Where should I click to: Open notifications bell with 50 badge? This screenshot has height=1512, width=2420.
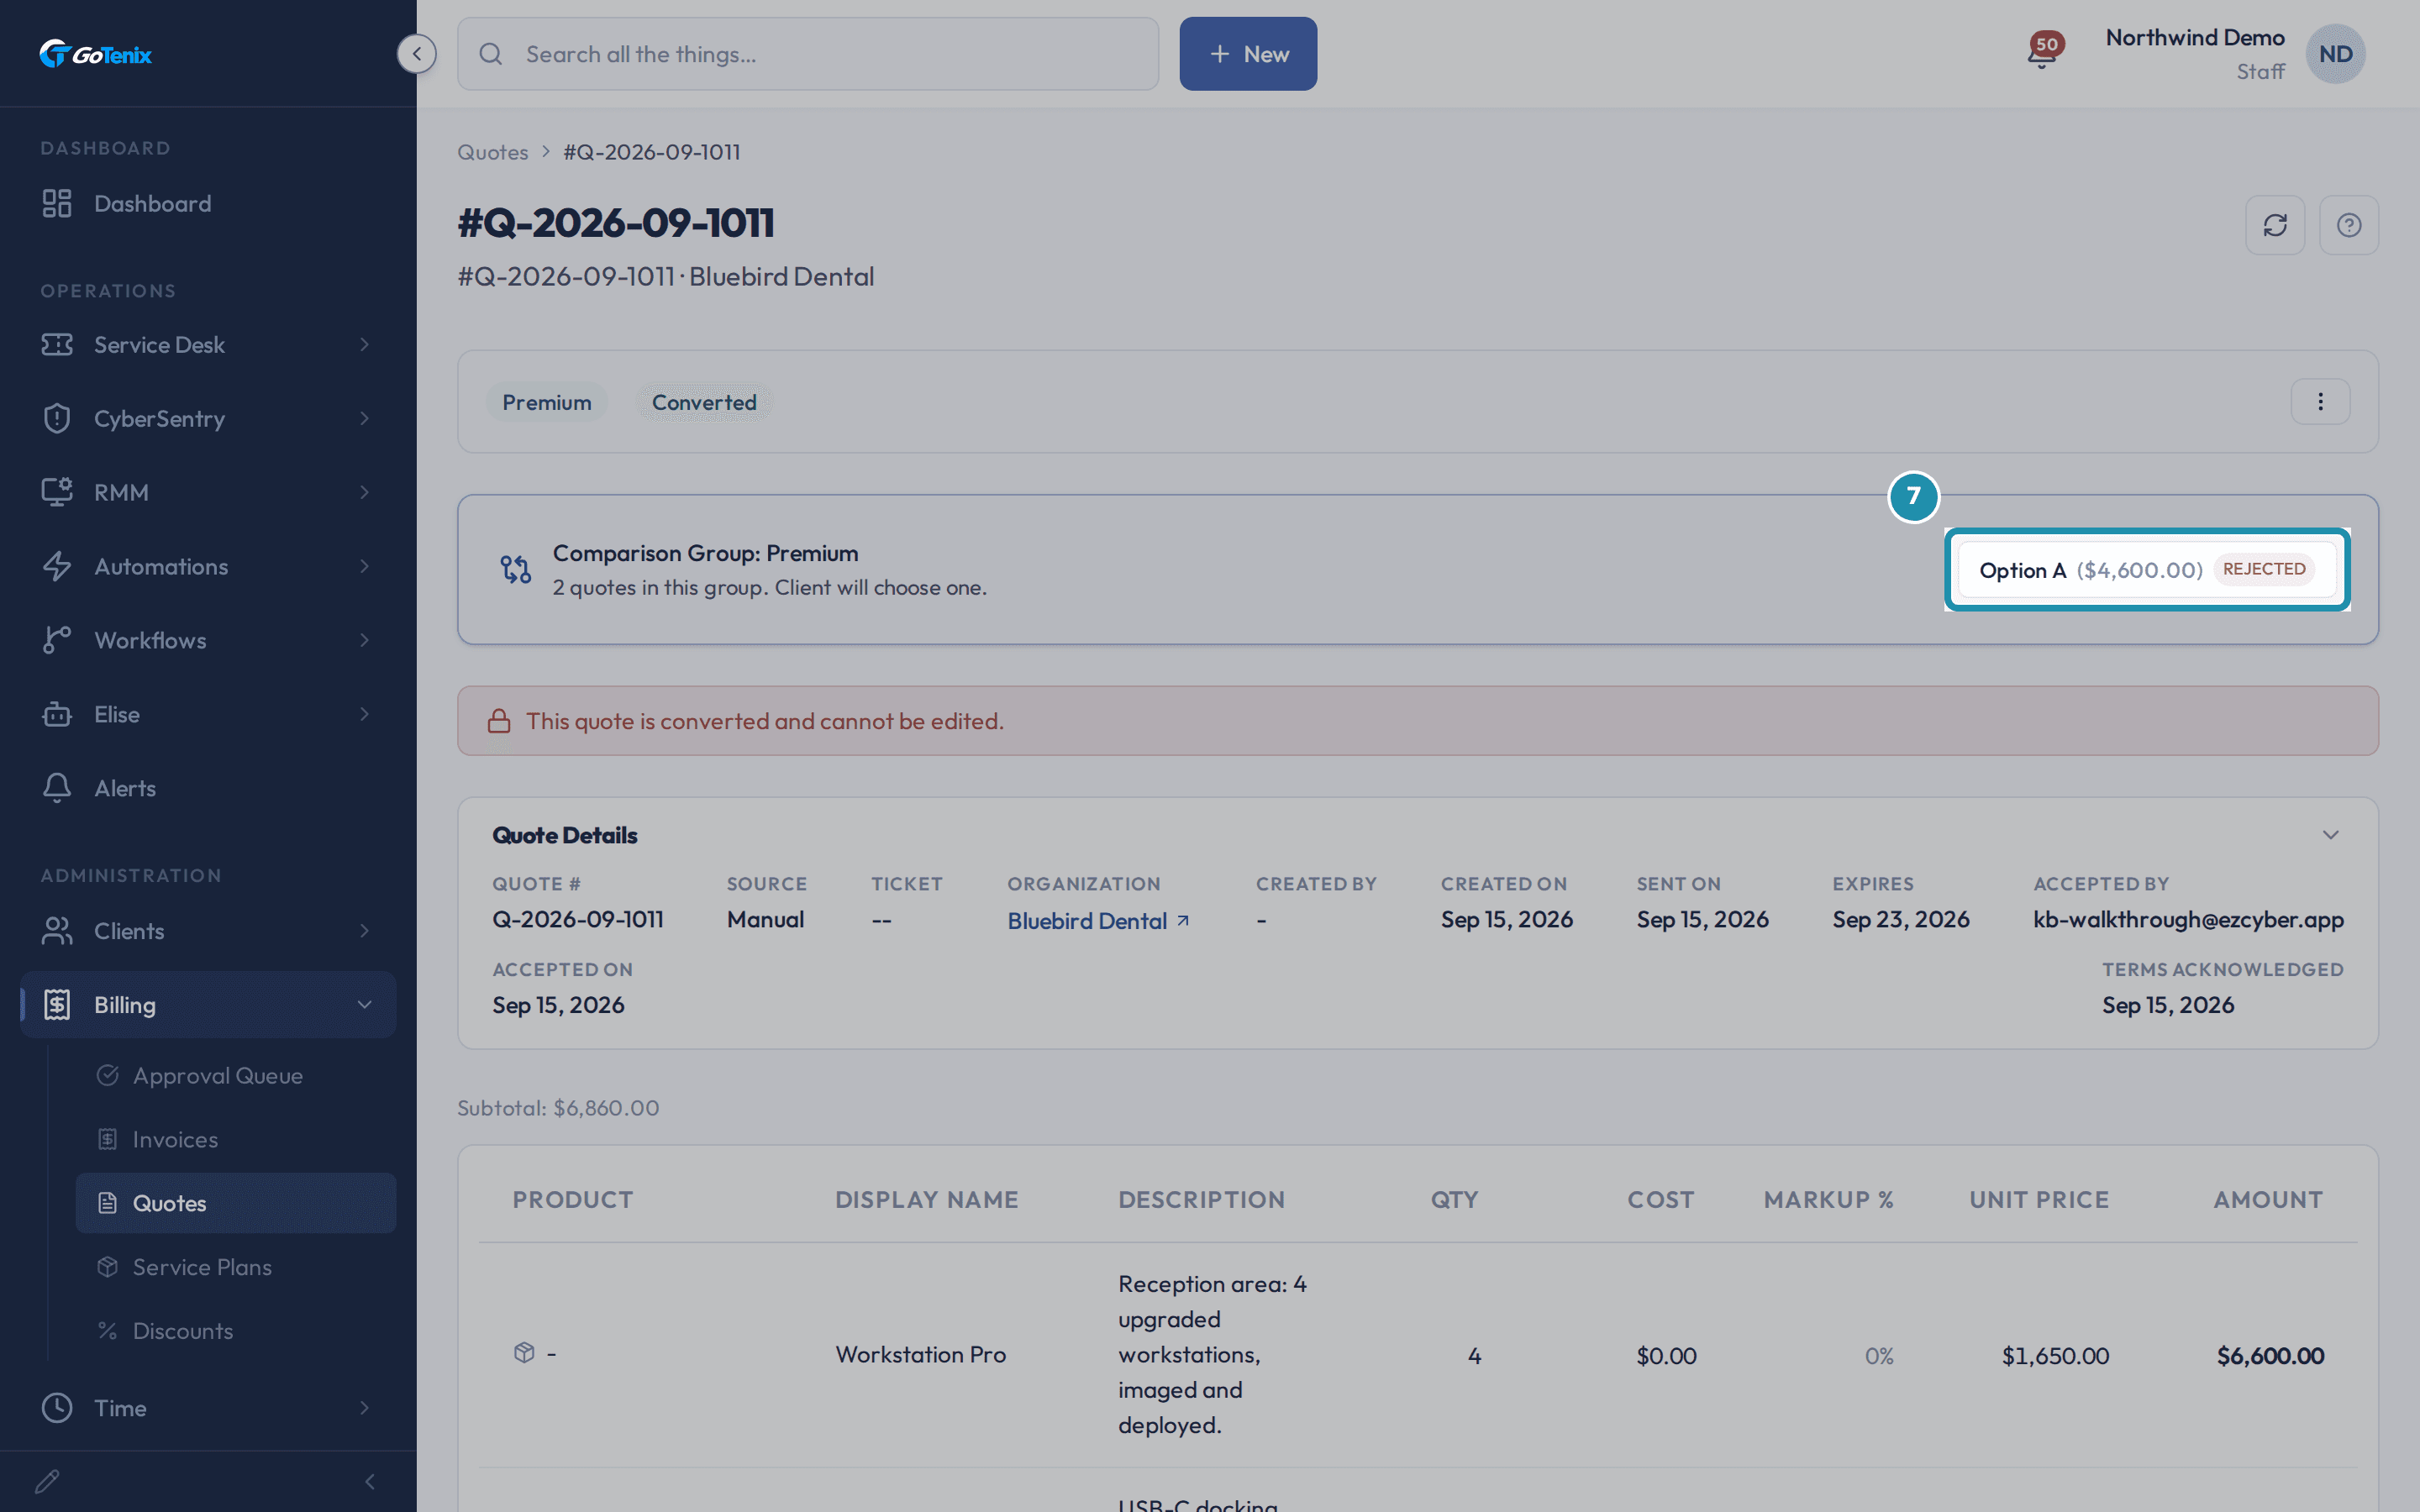2043,52
